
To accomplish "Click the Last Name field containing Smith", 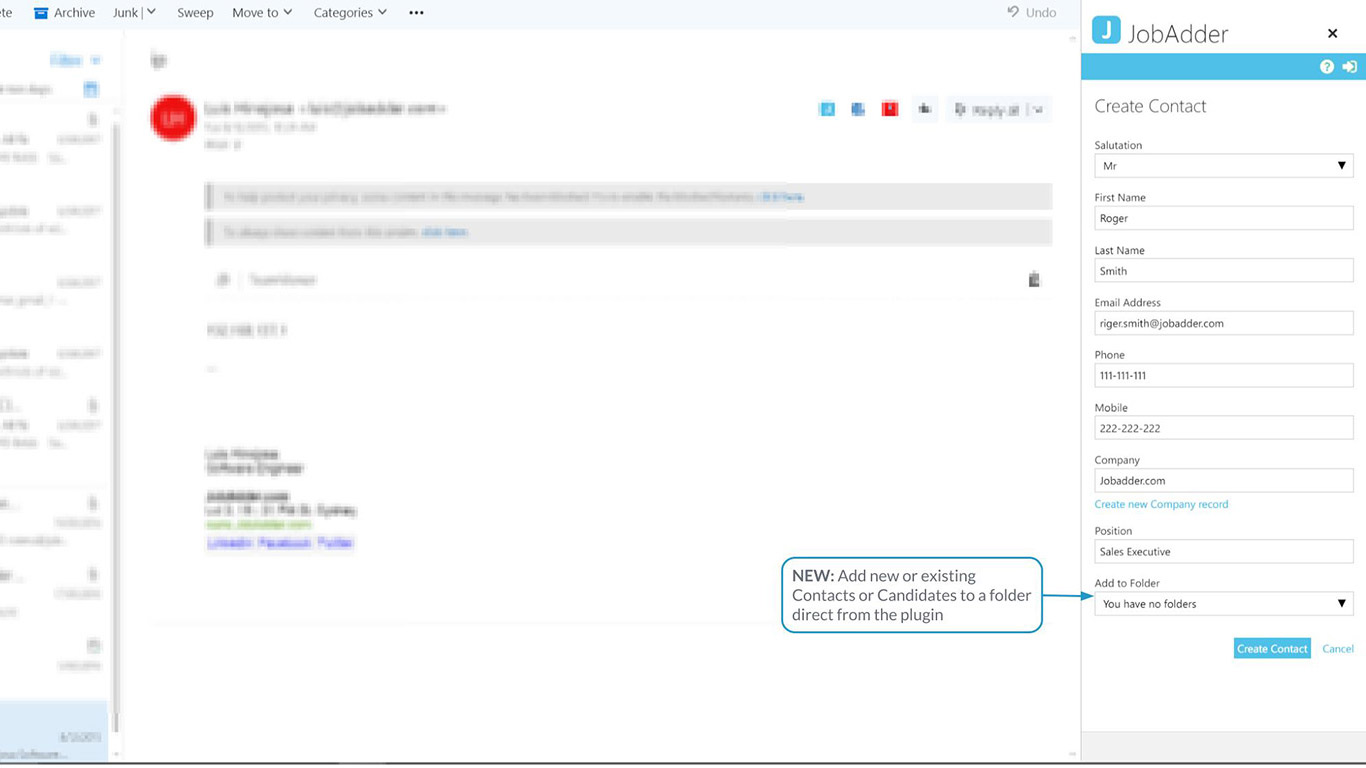I will coord(1224,271).
